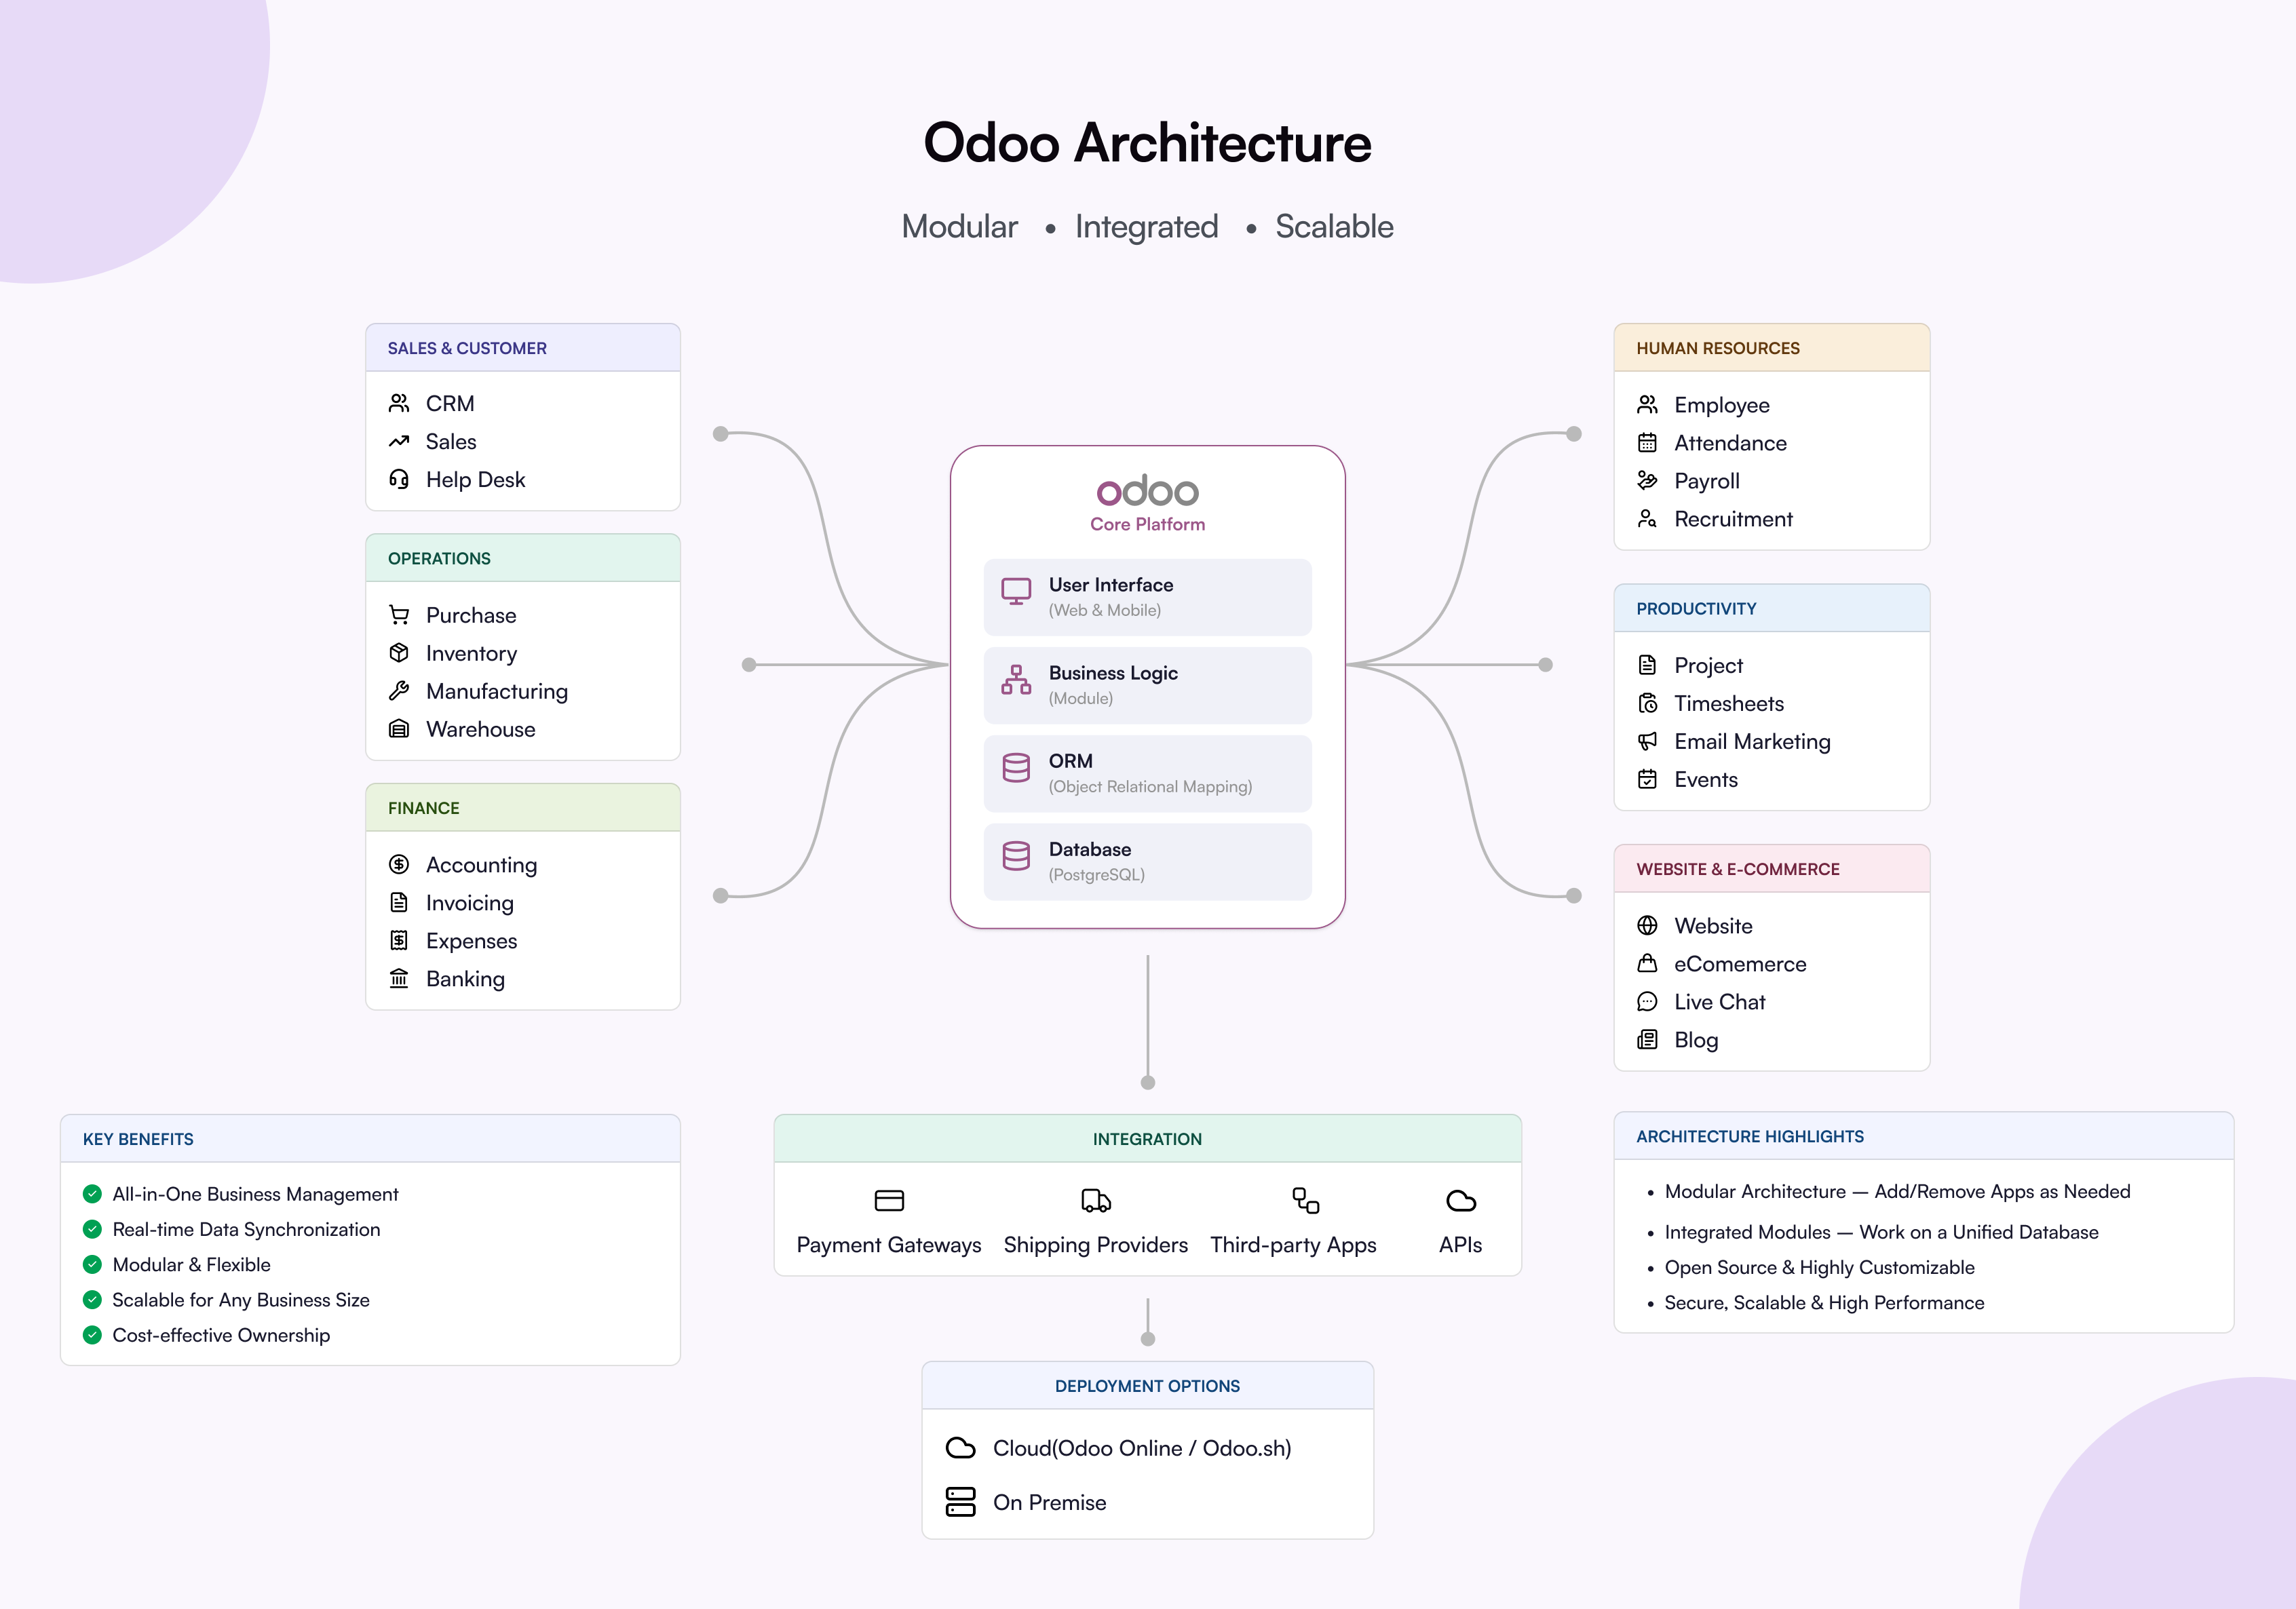Click the eCommerce shopping bag icon
Viewport: 2296px width, 1609px height.
click(x=1647, y=964)
